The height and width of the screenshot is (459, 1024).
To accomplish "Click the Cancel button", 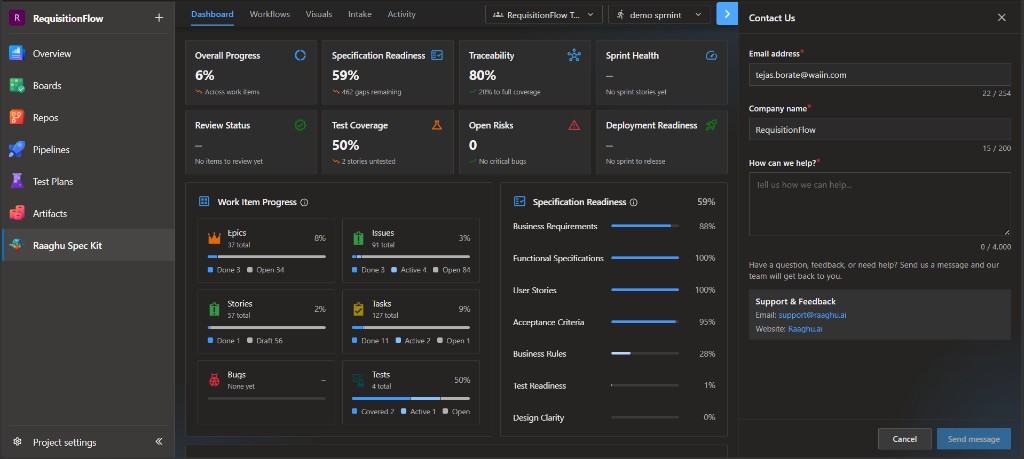I will click(904, 439).
